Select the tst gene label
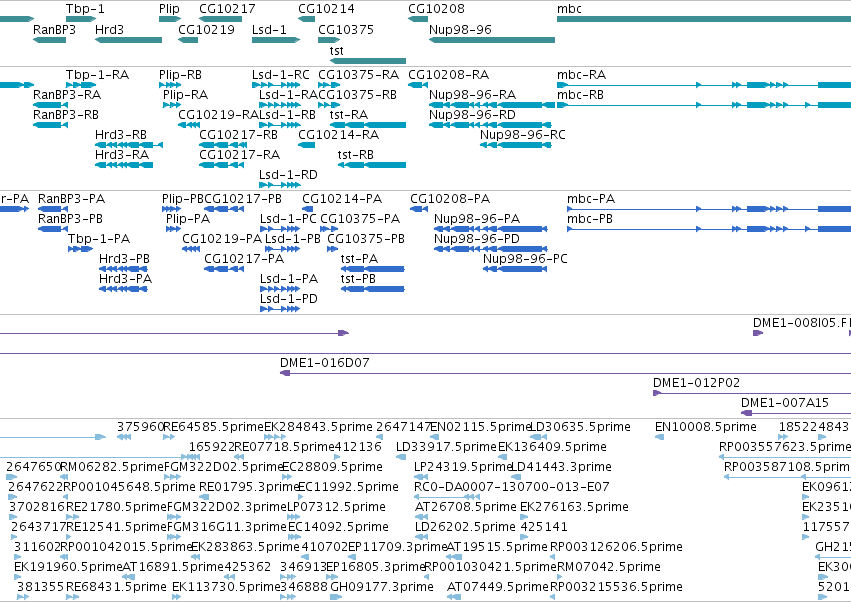The width and height of the screenshot is (851, 602). point(336,50)
